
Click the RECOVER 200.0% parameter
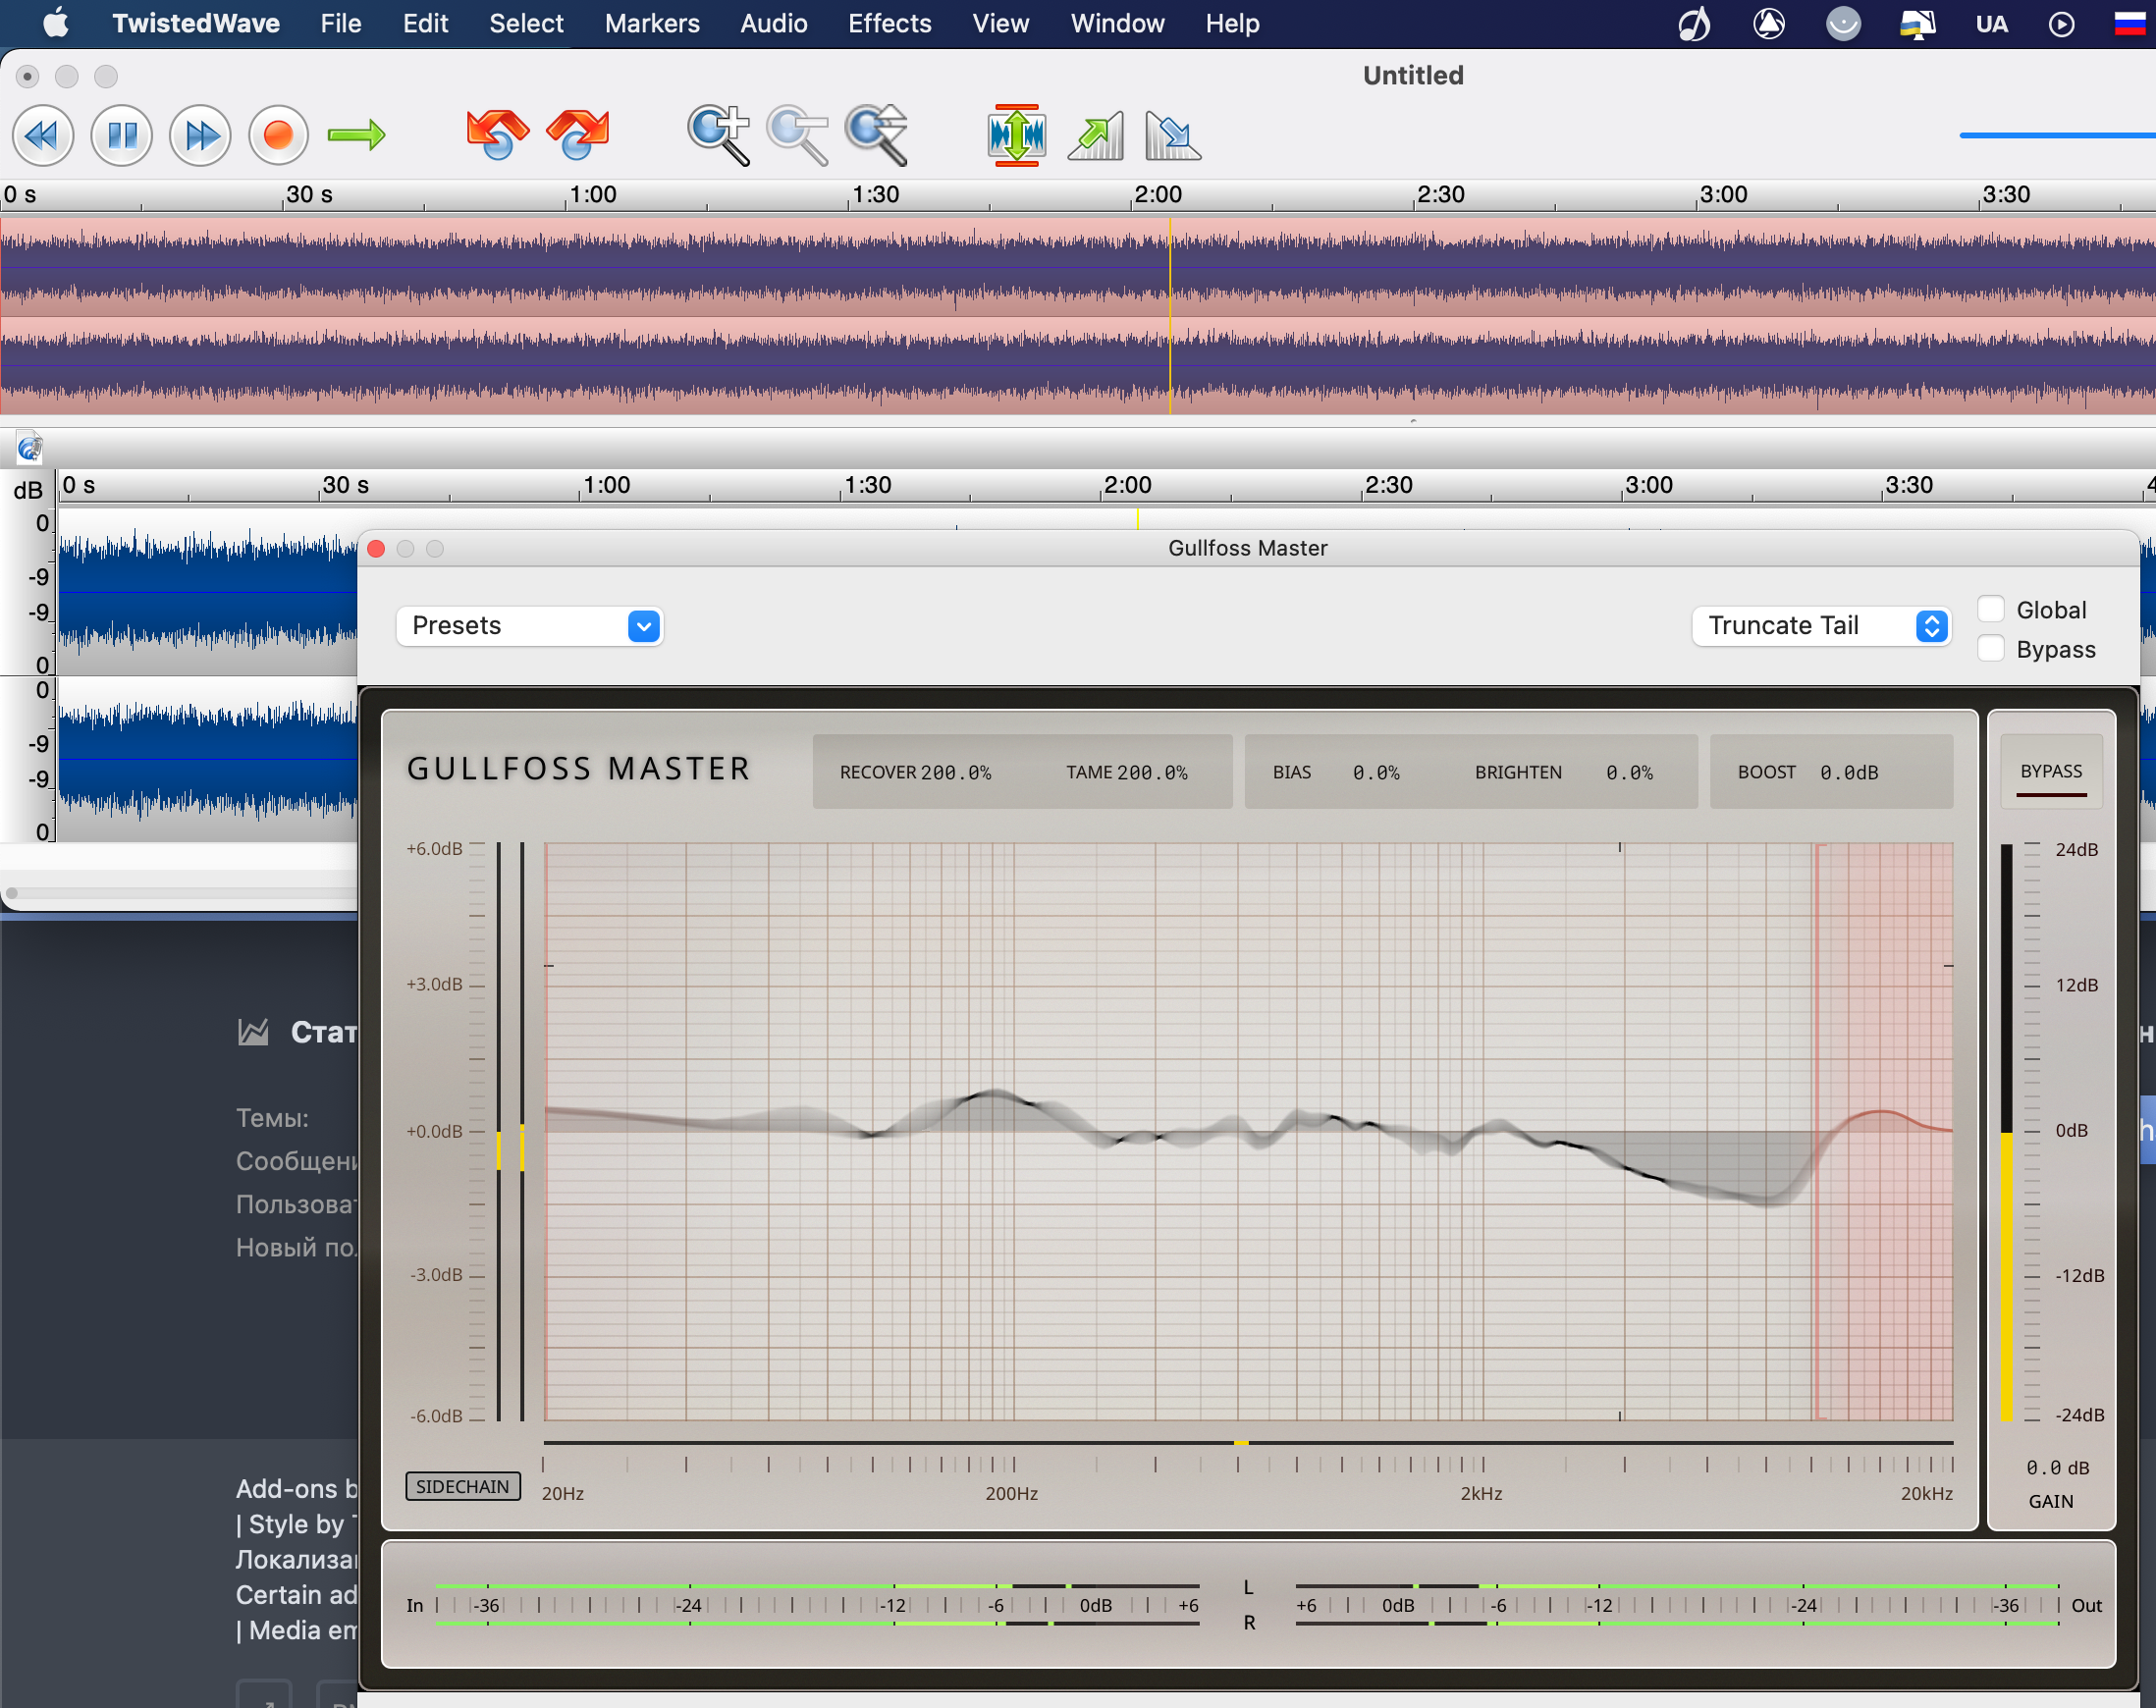915,772
